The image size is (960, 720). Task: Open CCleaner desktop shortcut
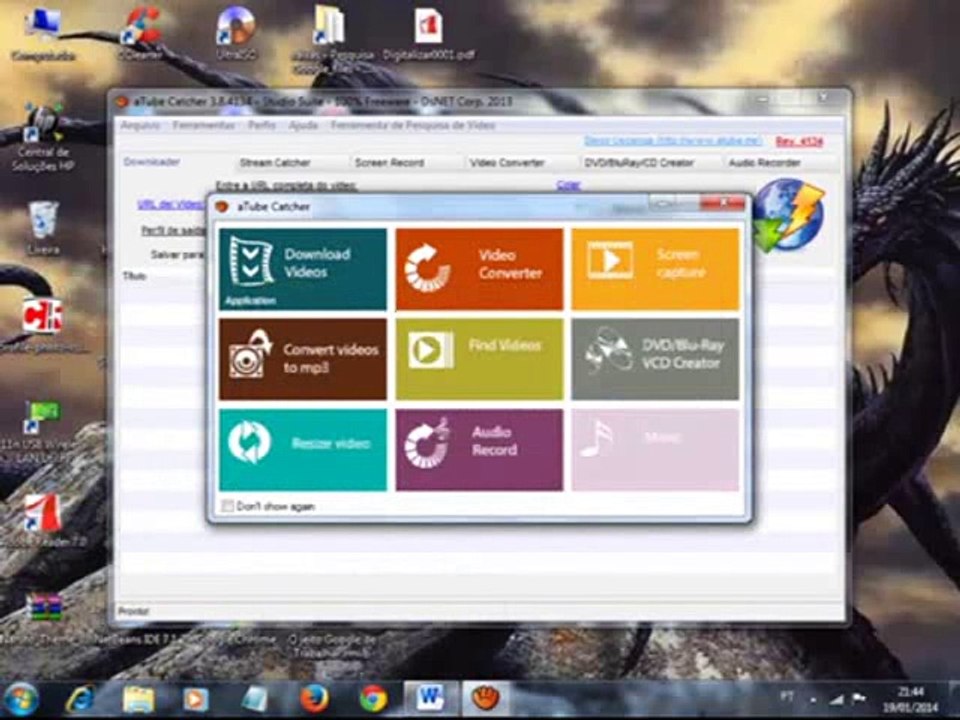pyautogui.click(x=140, y=32)
